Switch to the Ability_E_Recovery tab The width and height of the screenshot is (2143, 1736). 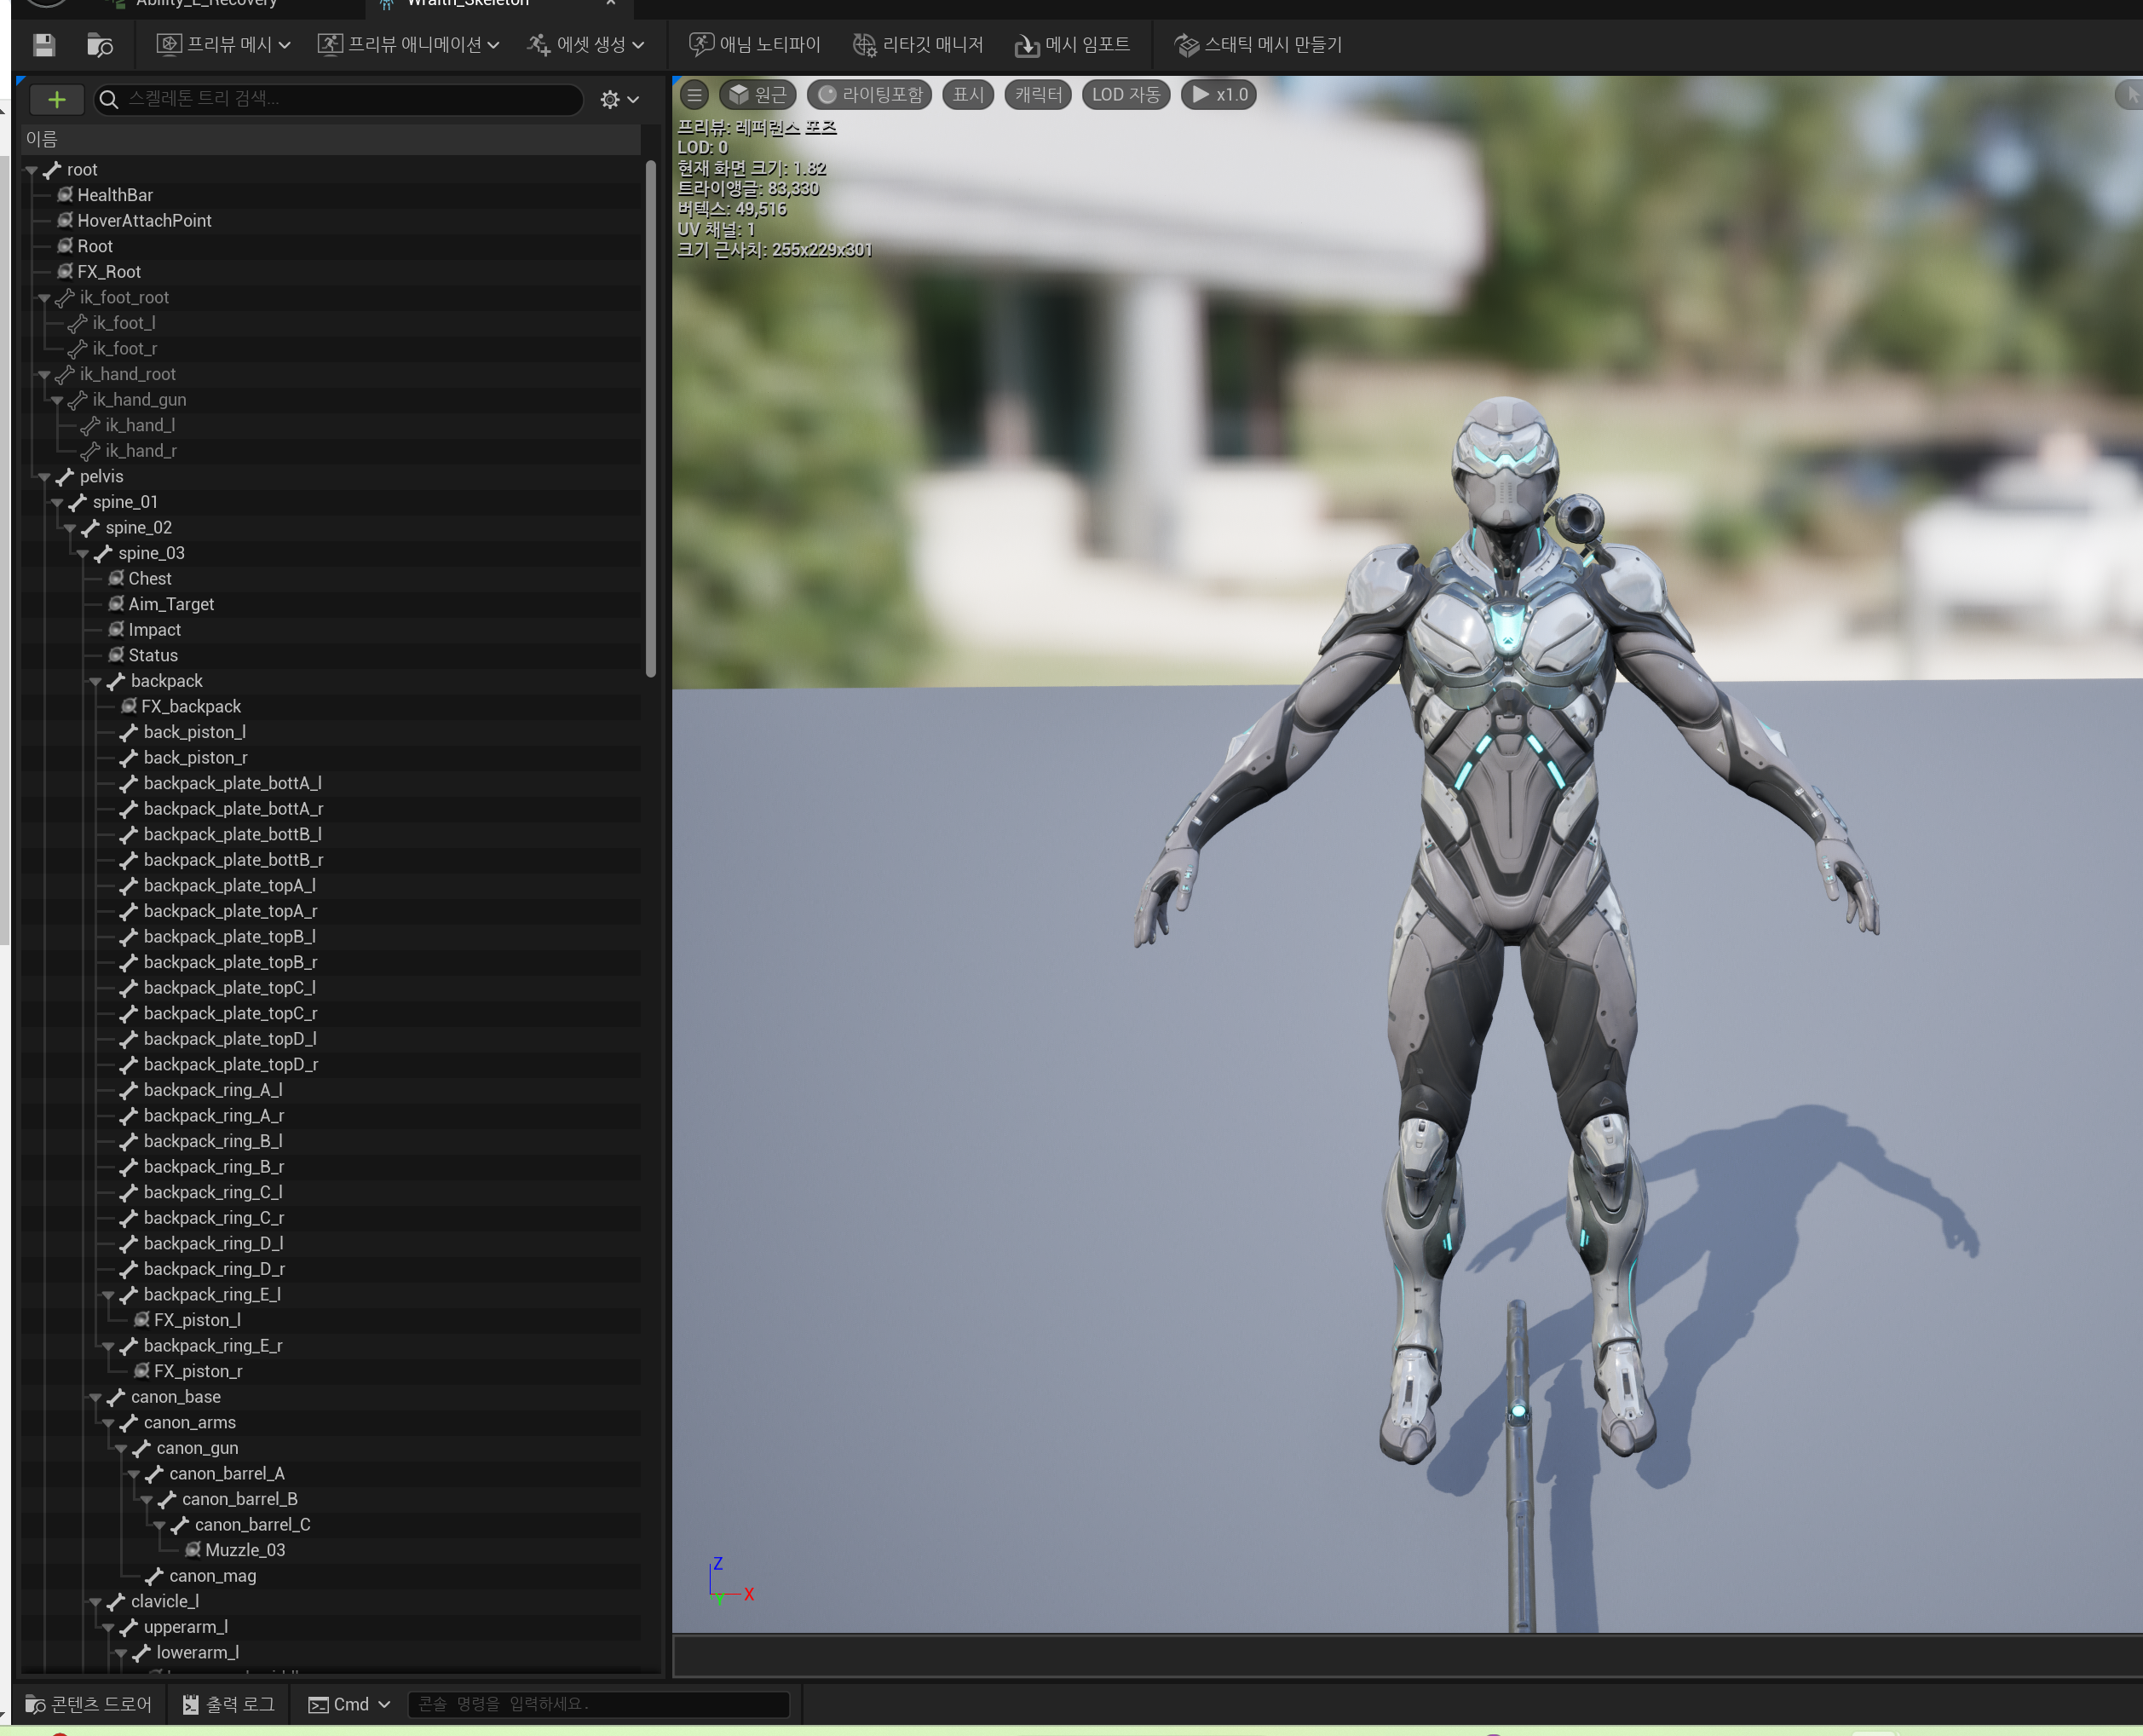click(x=206, y=3)
